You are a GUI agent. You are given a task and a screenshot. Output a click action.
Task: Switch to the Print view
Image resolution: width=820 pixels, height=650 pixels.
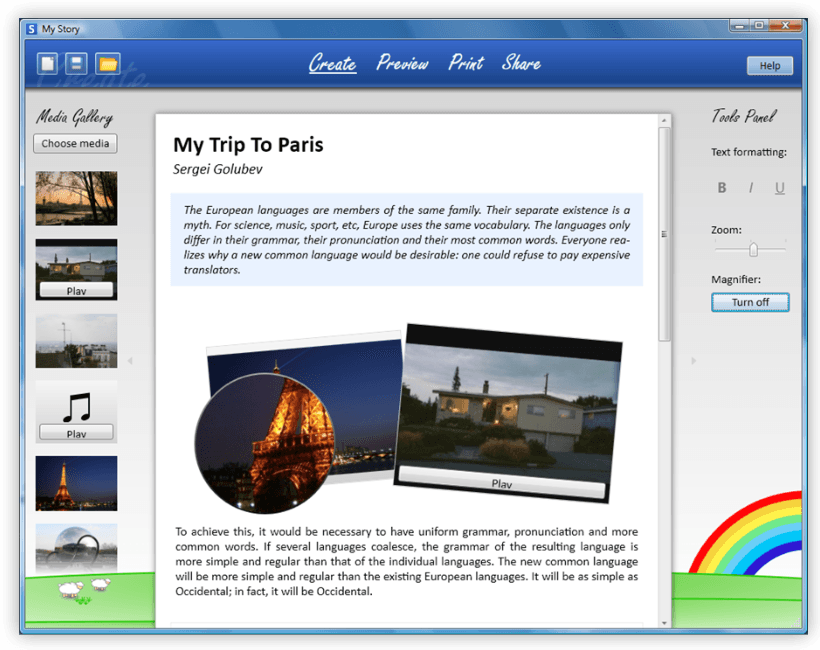(464, 62)
